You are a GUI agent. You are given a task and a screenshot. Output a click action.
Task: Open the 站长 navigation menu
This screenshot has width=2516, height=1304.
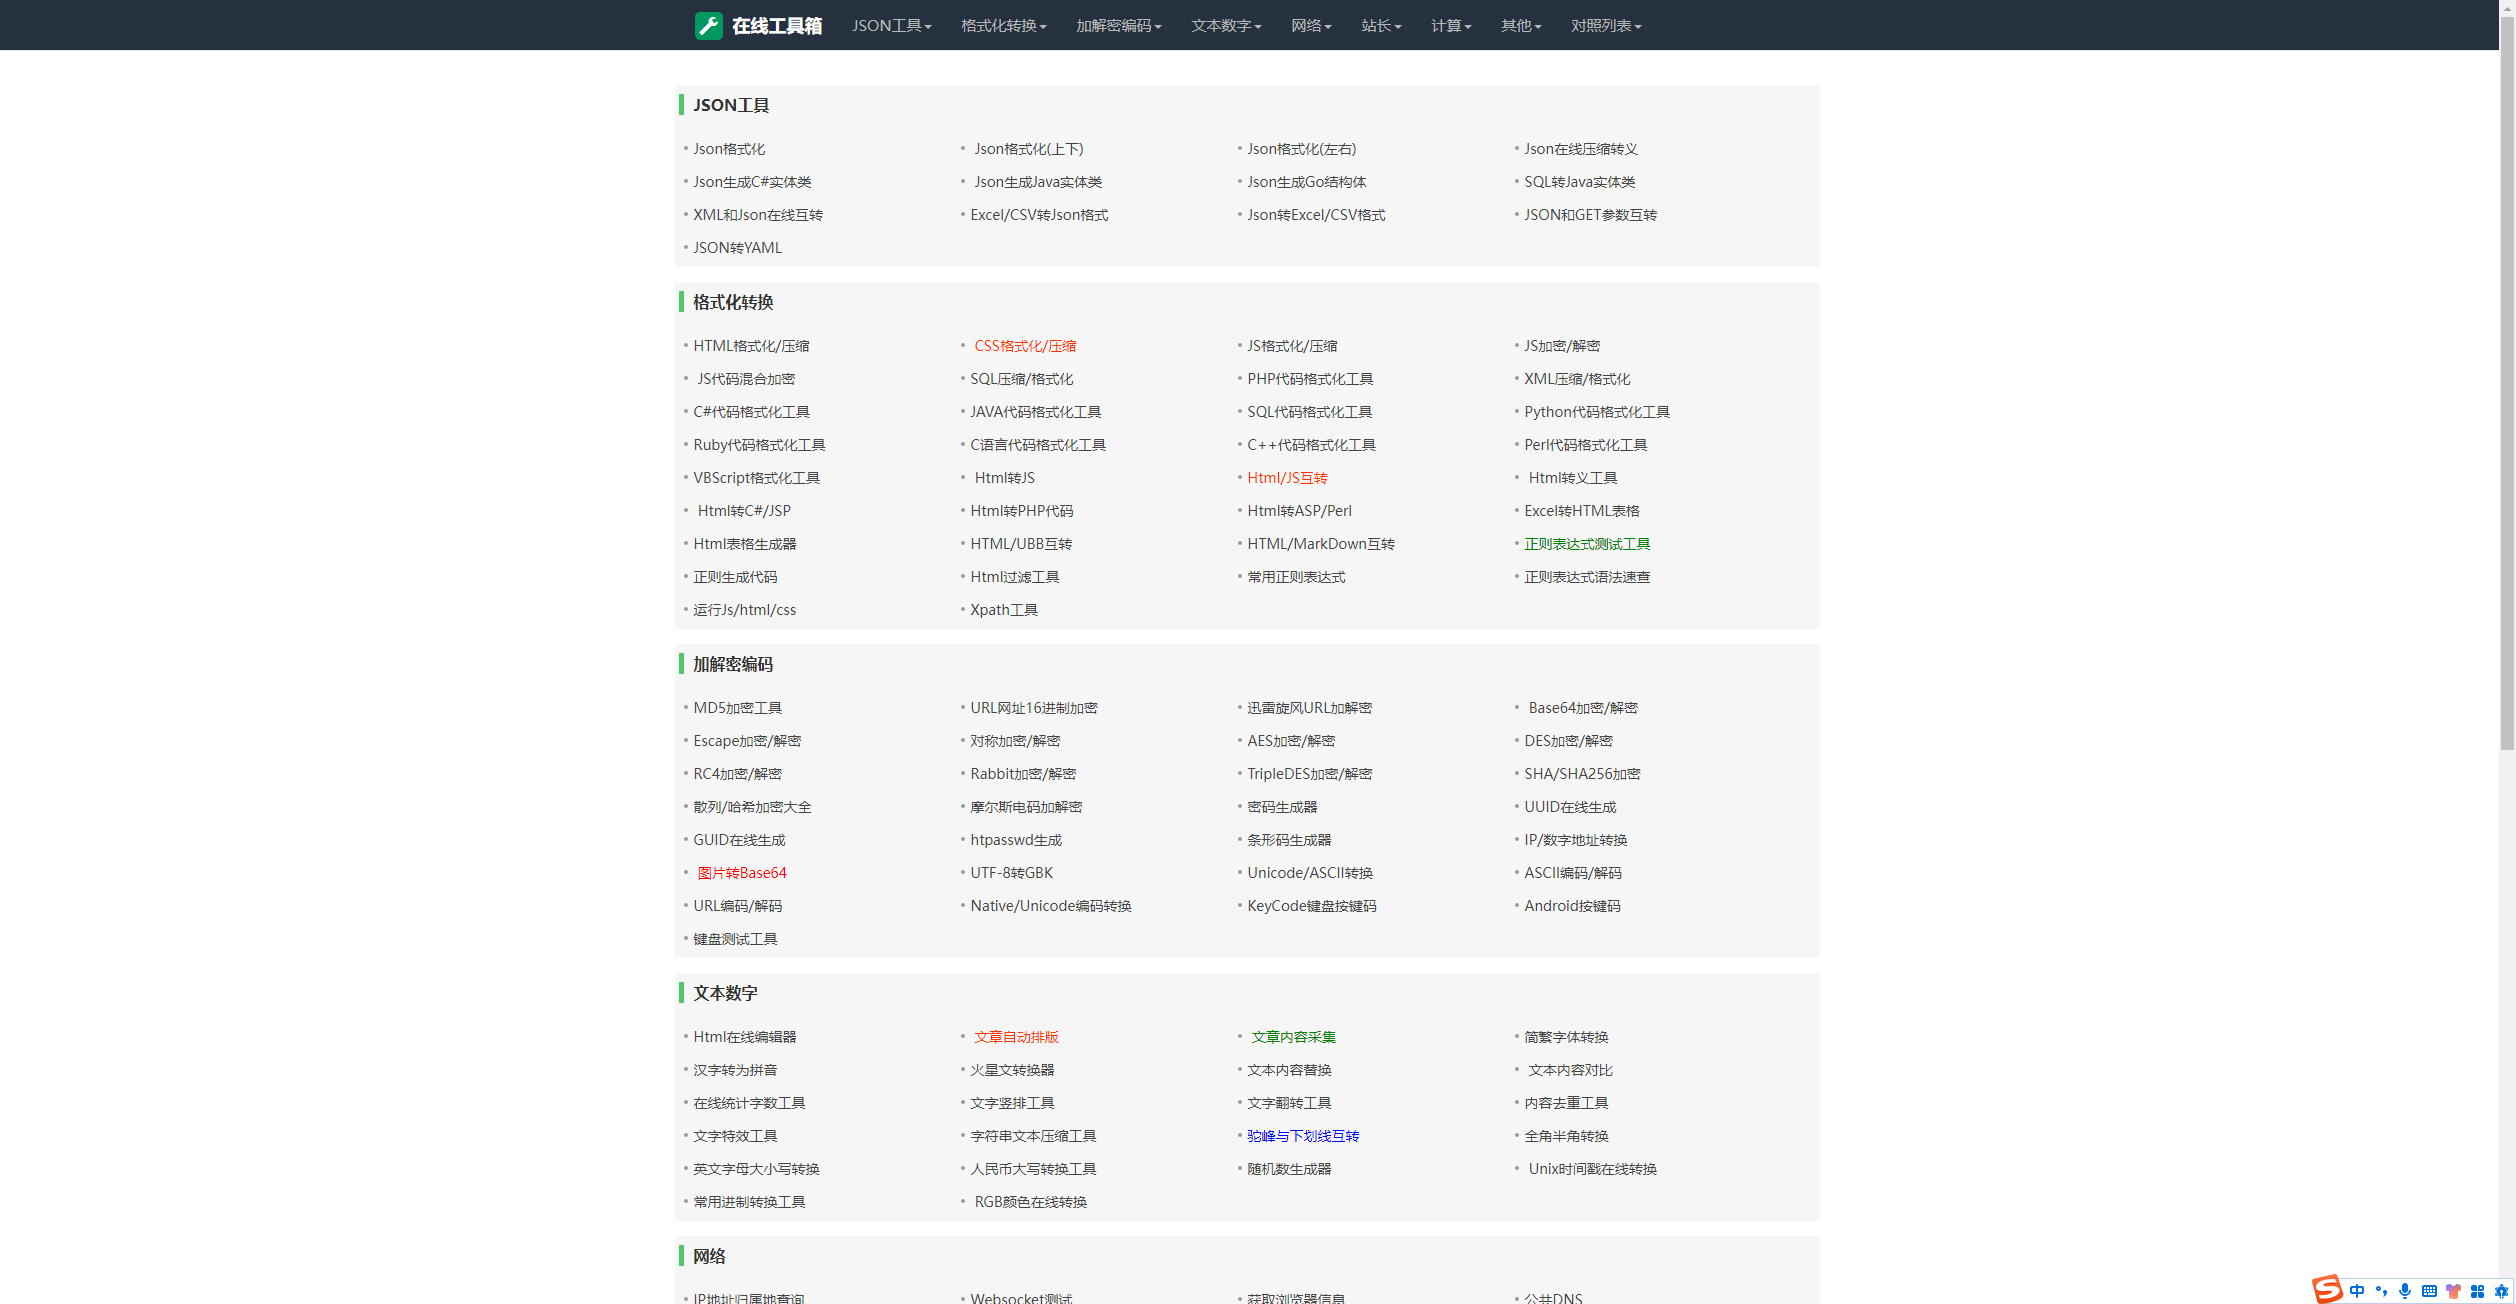(1380, 26)
